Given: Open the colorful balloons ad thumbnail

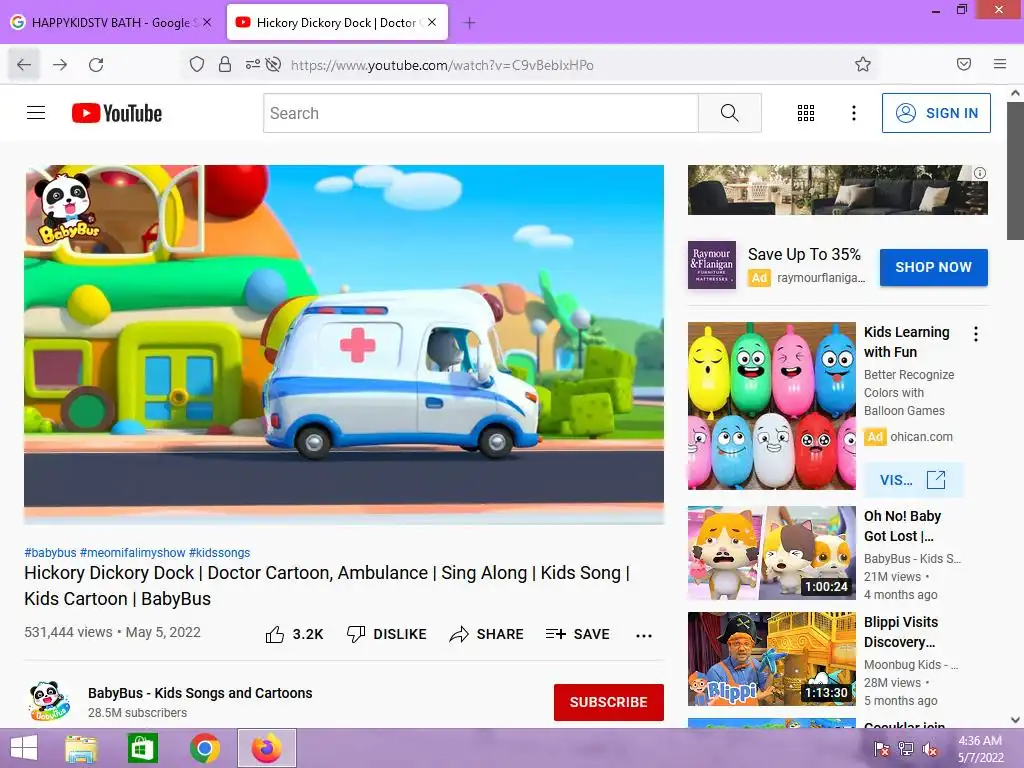Looking at the screenshot, I should pyautogui.click(x=771, y=406).
